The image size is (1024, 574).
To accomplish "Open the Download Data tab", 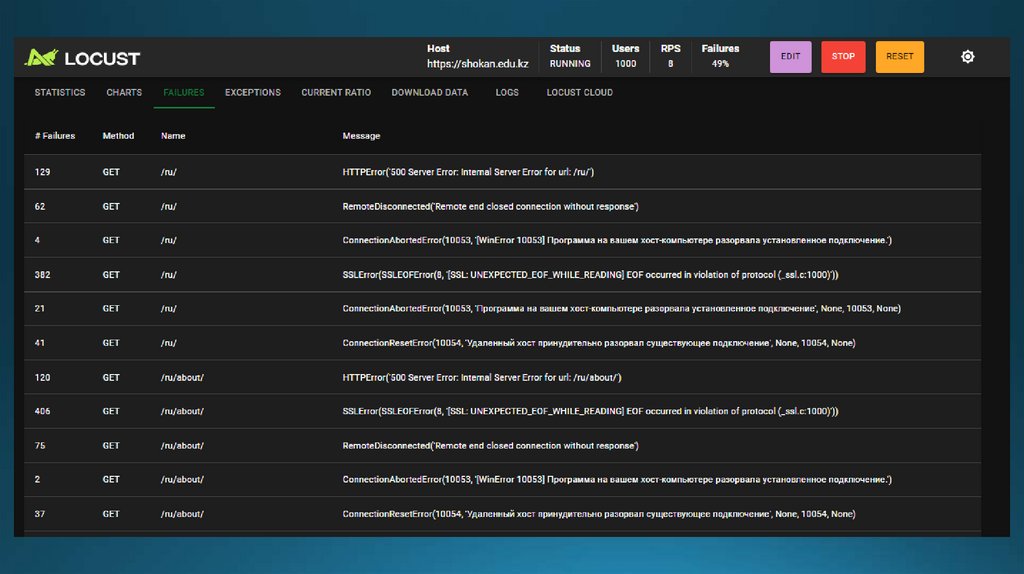I will tap(429, 93).
